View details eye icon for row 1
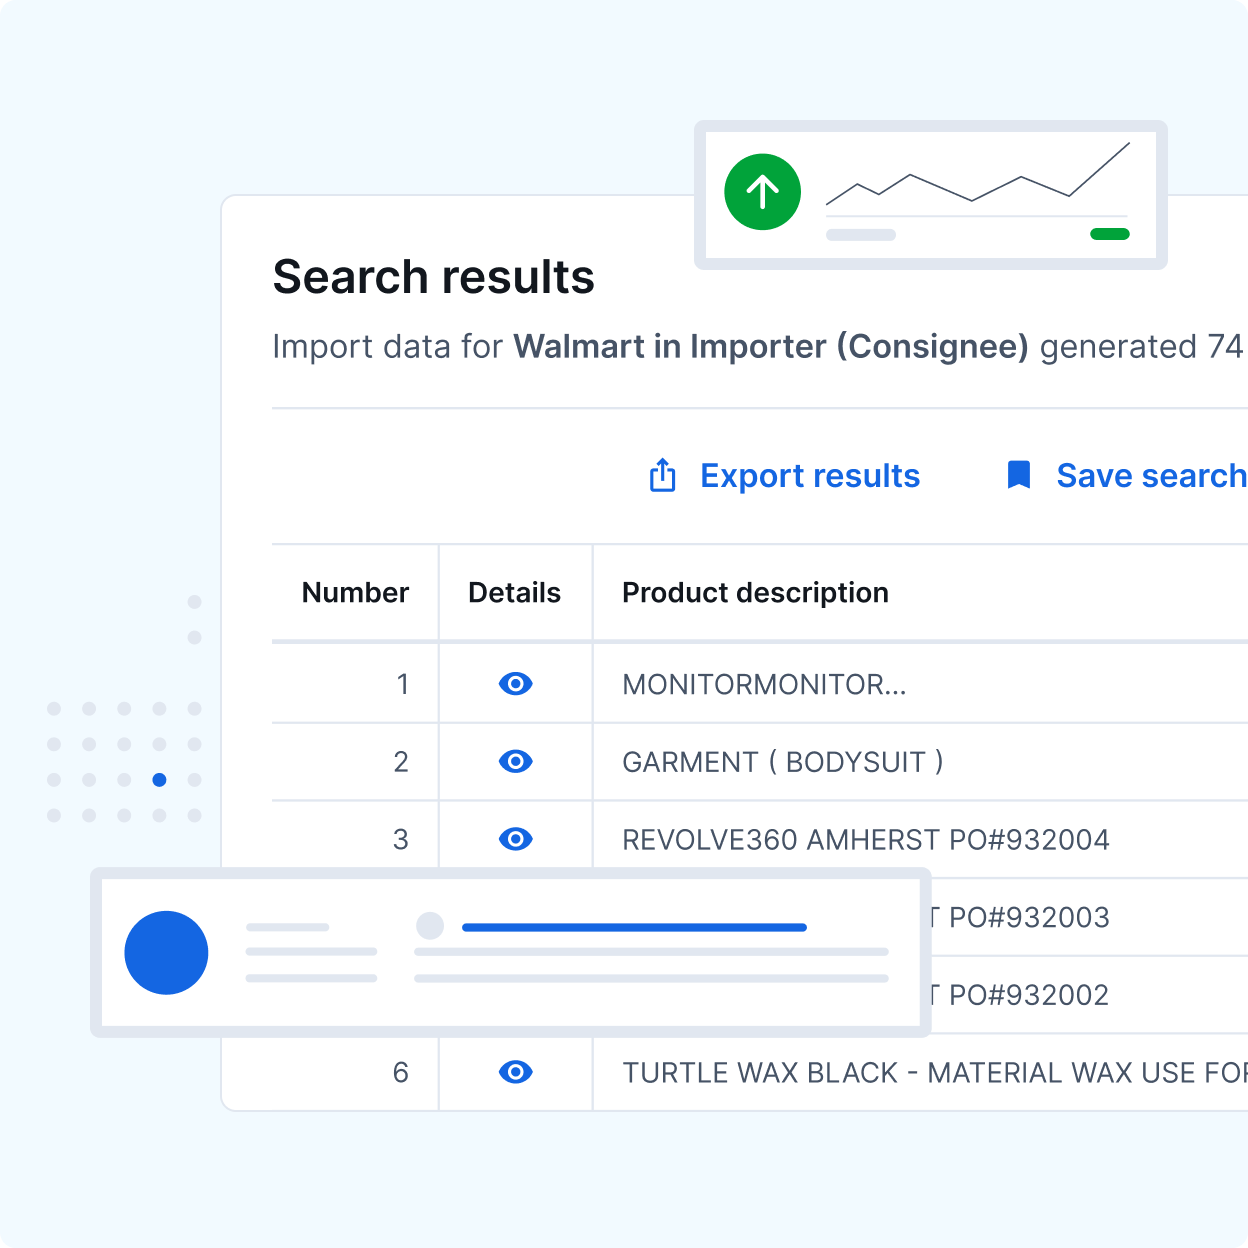1248x1248 pixels. 515,684
